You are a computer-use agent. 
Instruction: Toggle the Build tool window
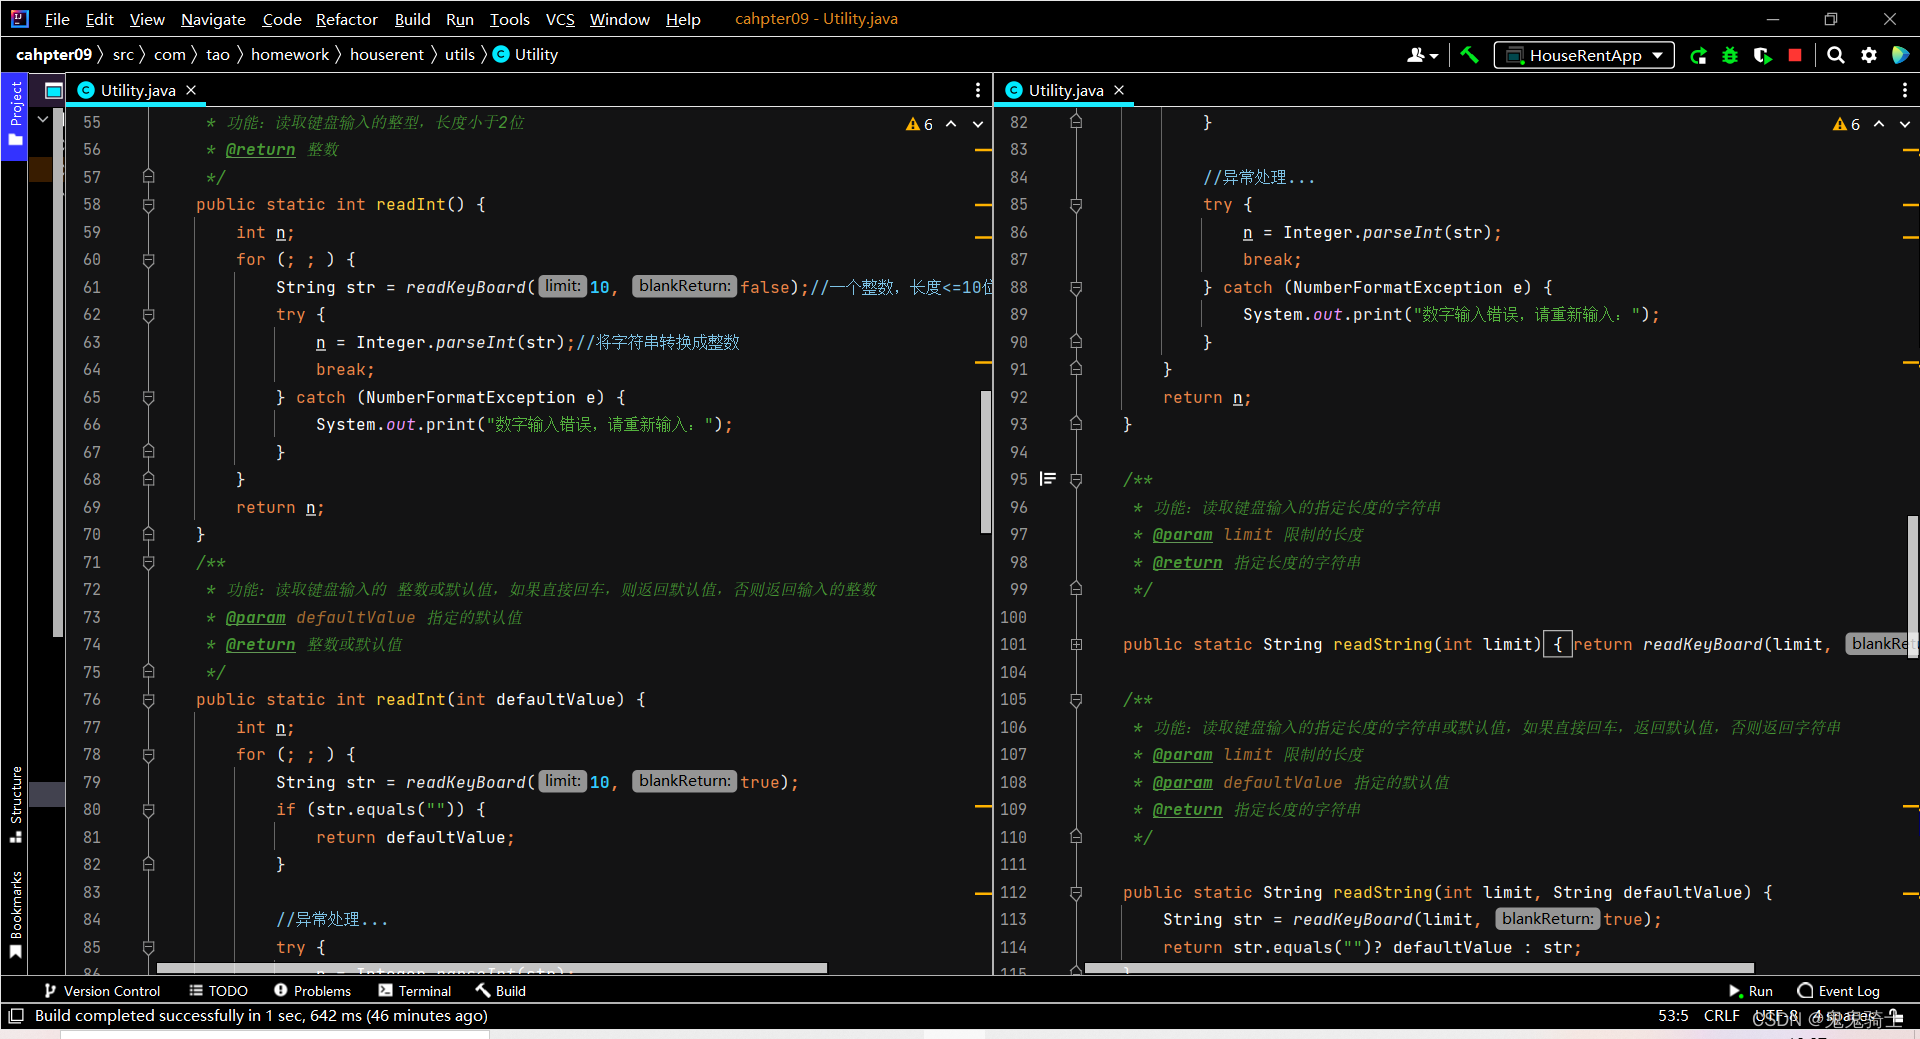coord(500,991)
